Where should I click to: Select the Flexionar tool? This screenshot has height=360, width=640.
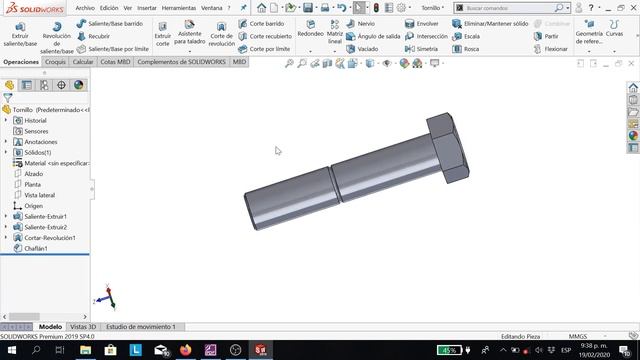551,49
